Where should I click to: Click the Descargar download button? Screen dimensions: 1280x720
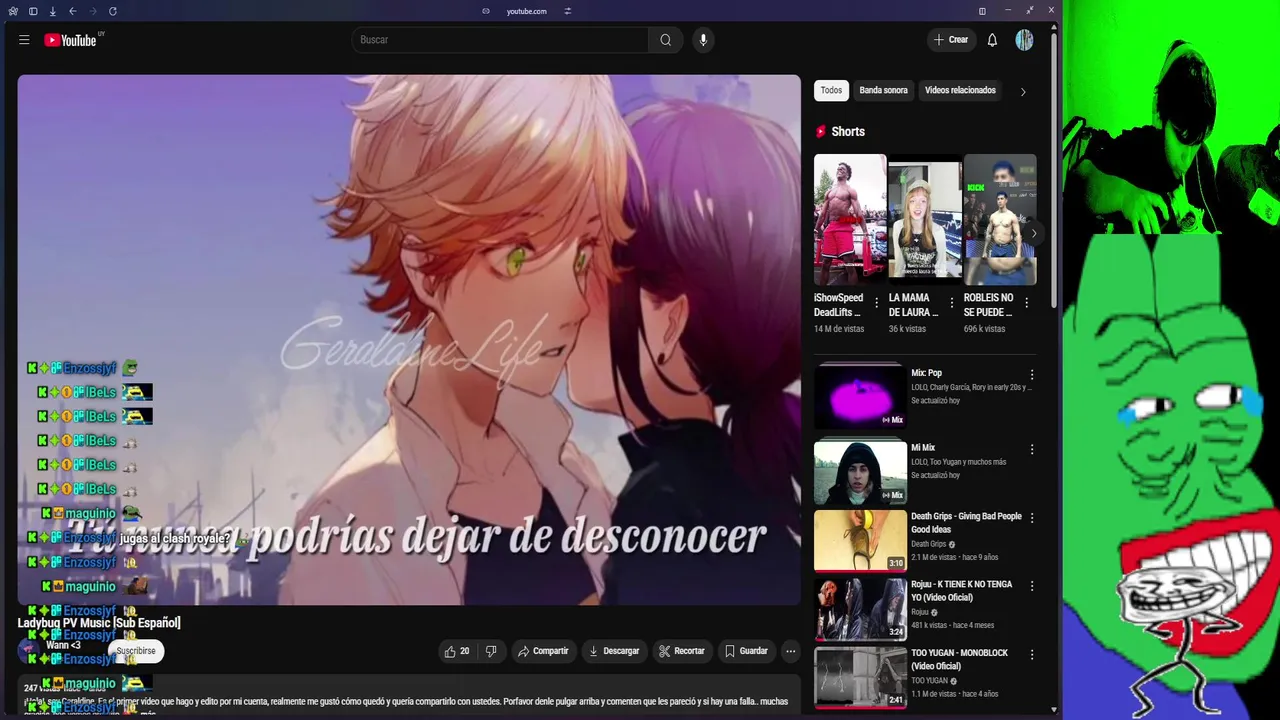tap(614, 651)
